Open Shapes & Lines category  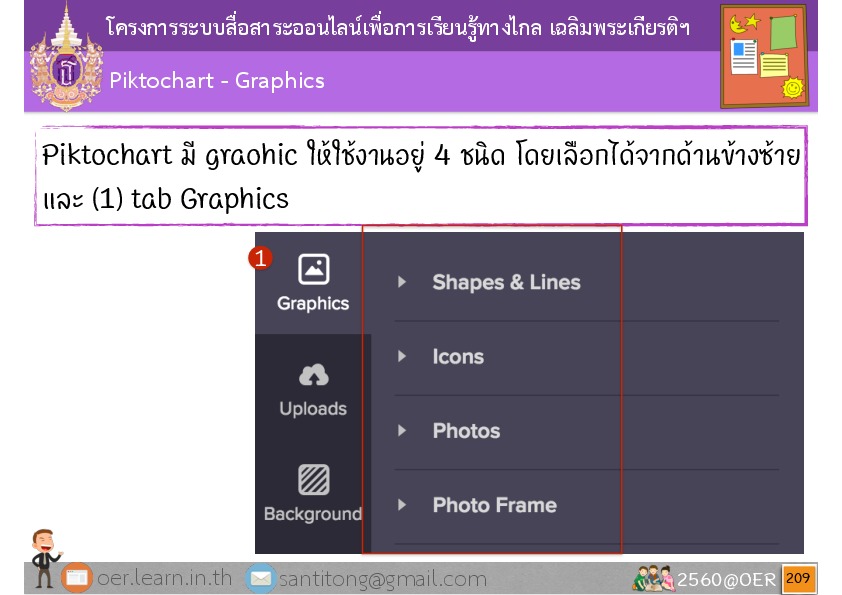(506, 282)
